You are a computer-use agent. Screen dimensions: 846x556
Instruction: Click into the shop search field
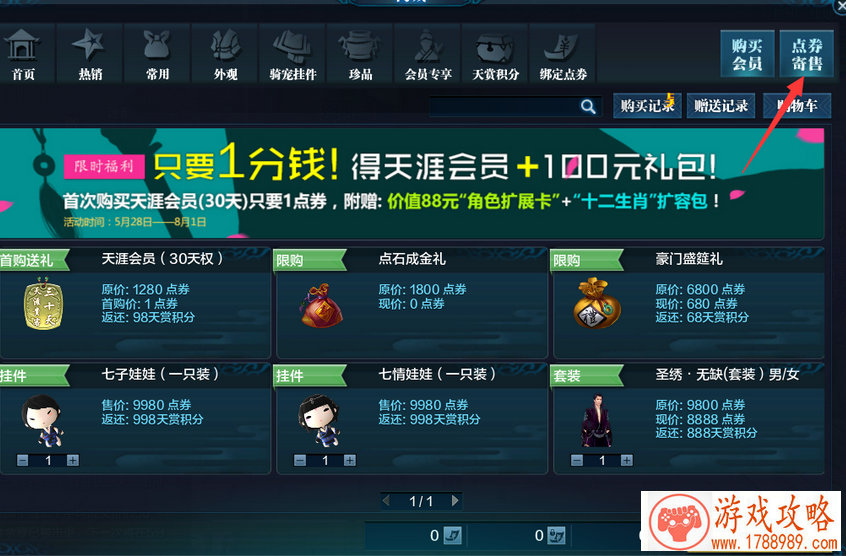click(x=504, y=107)
